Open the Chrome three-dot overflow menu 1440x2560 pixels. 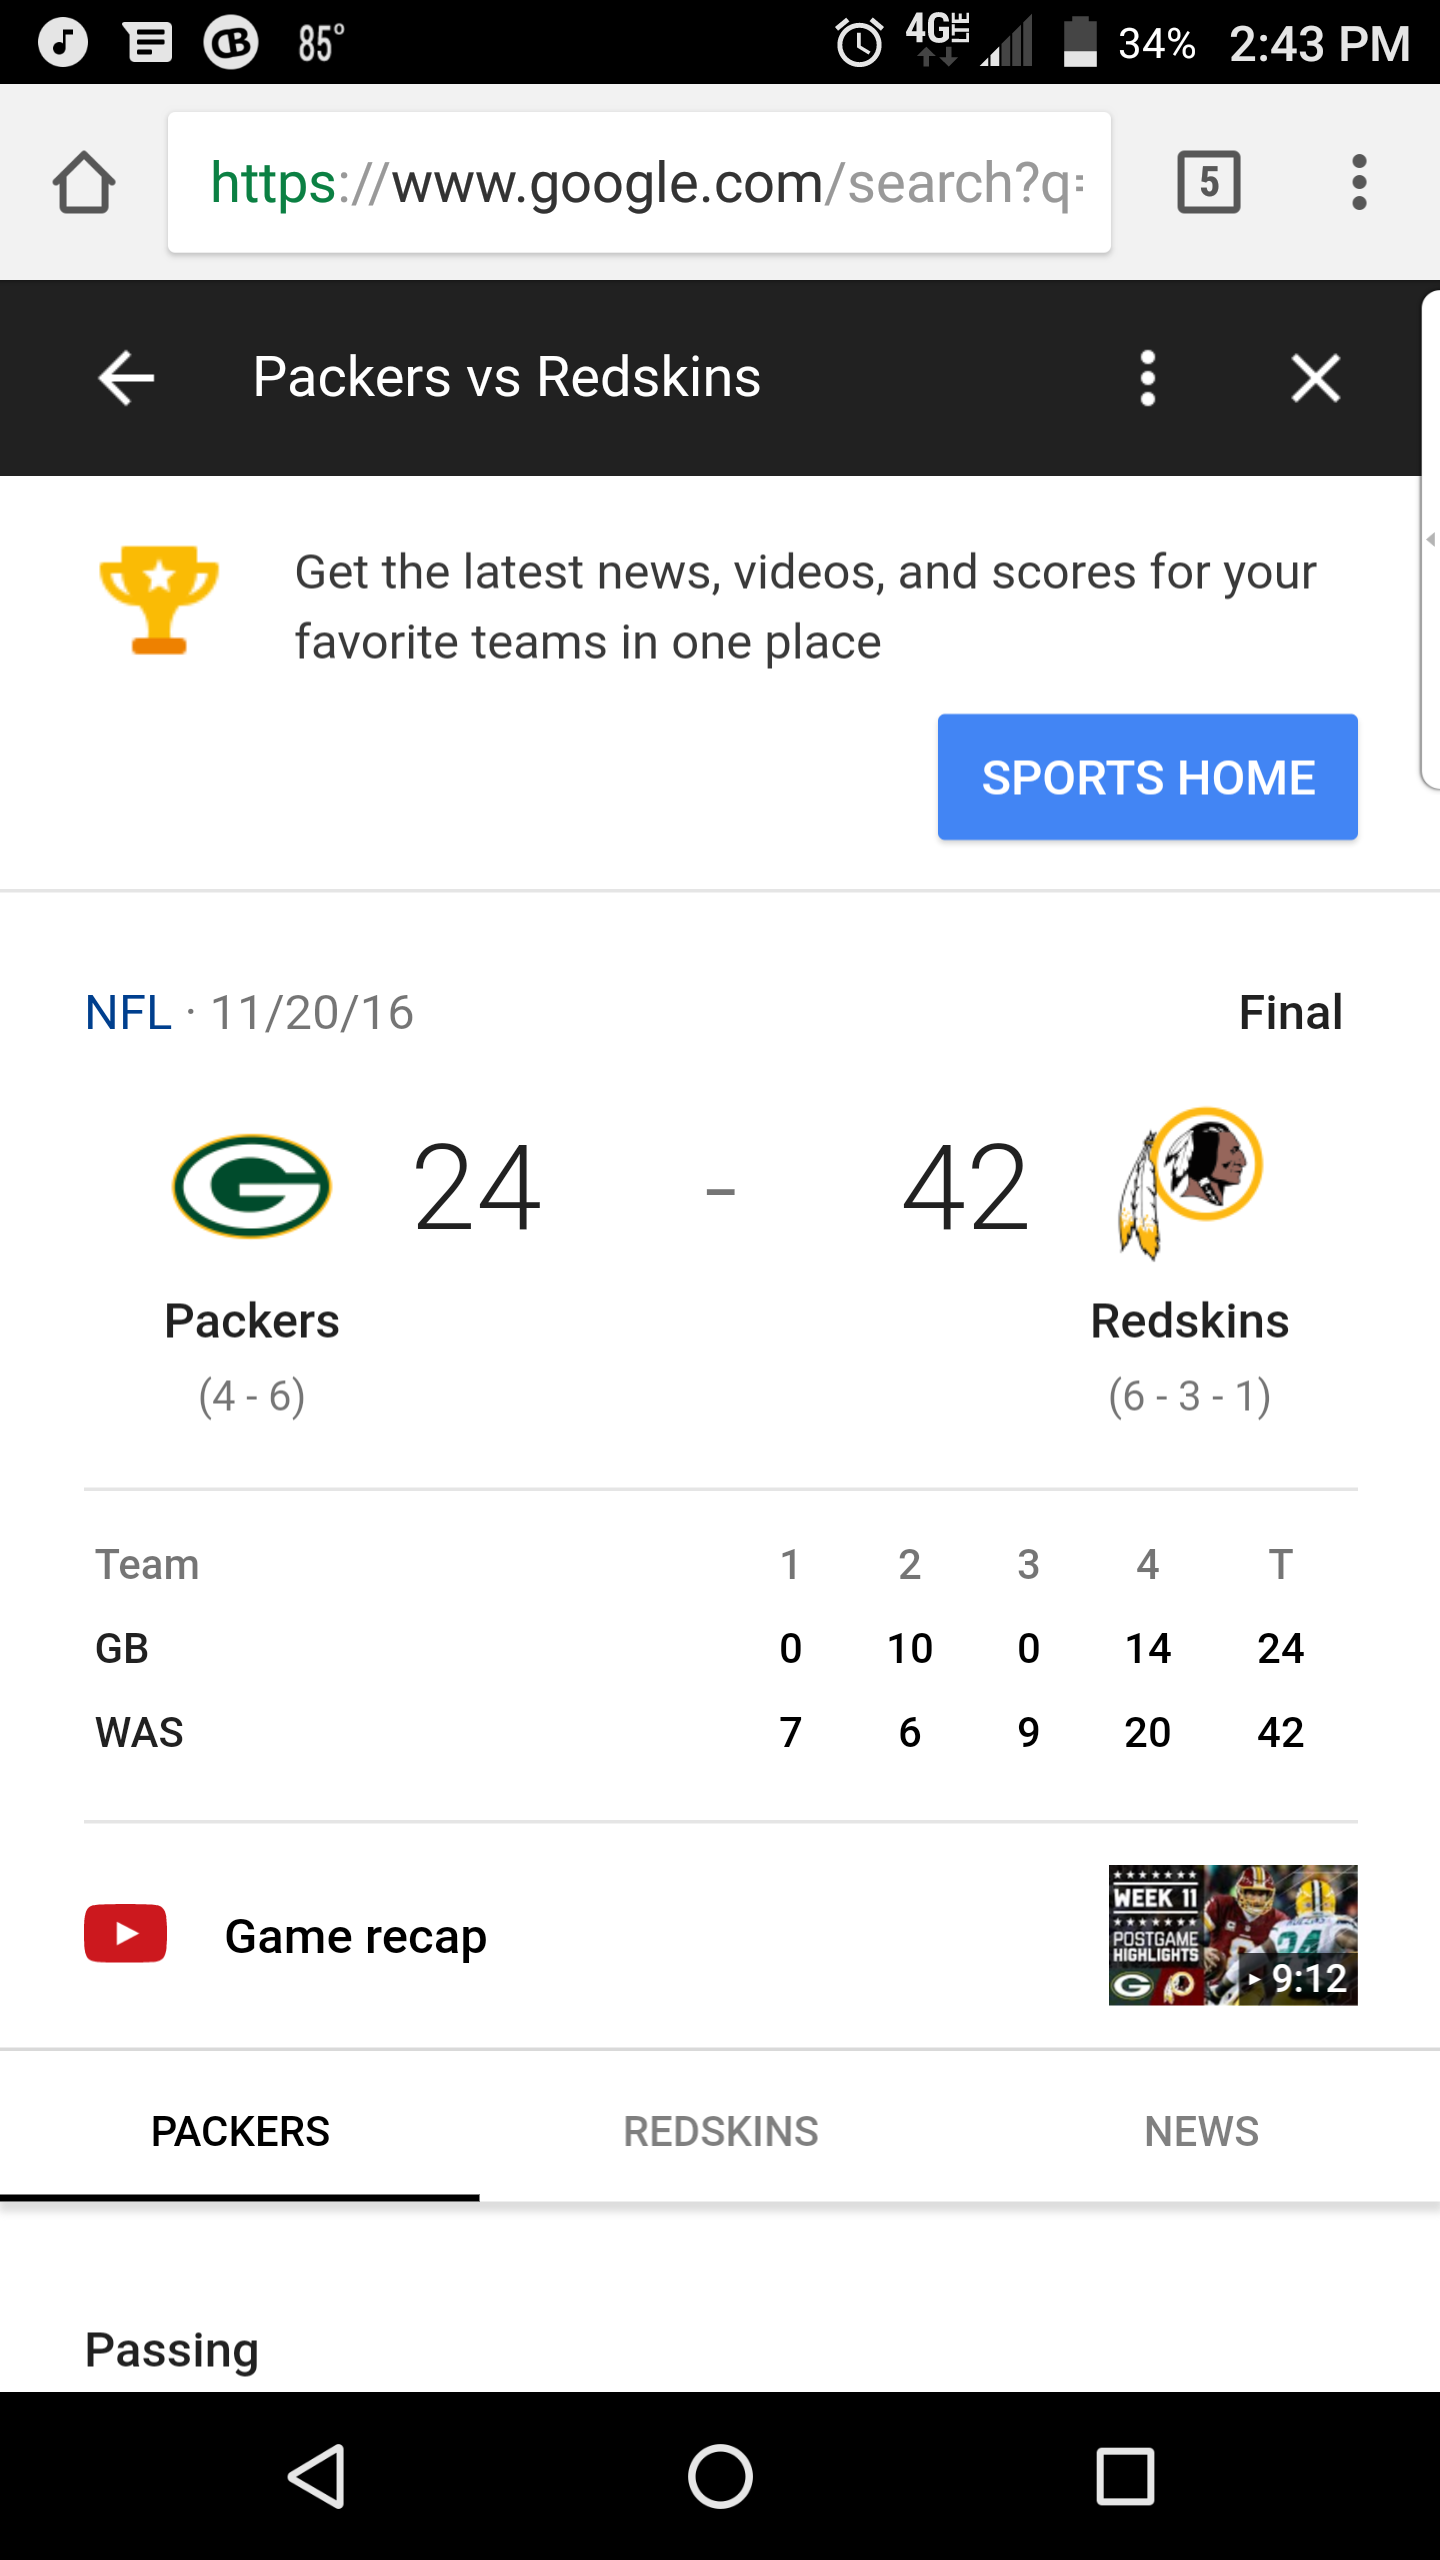click(1358, 182)
